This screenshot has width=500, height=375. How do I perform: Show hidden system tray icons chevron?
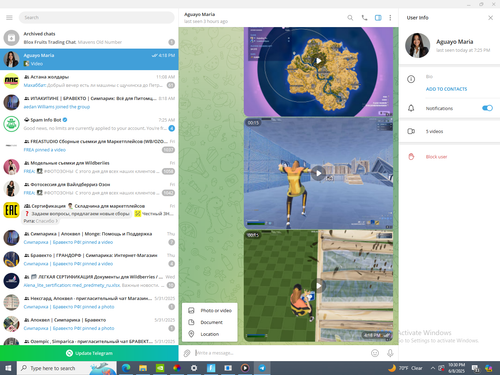point(433,368)
